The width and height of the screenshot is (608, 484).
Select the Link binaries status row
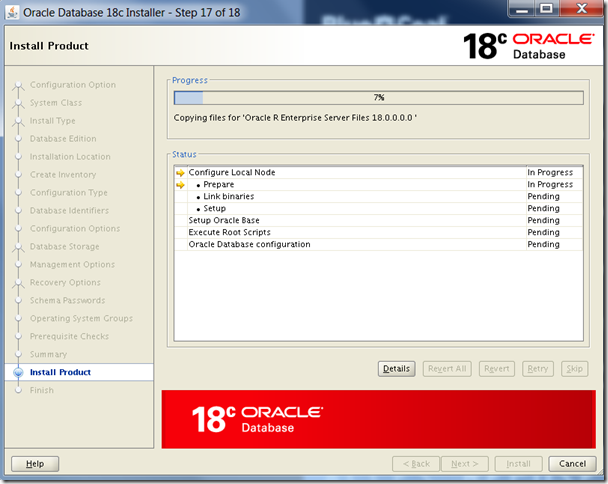coord(378,197)
